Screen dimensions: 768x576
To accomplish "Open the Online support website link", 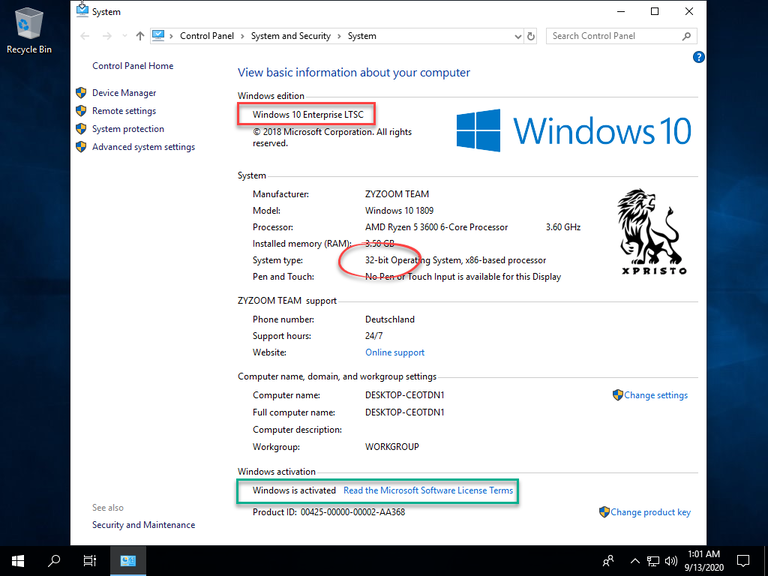I will click(x=395, y=353).
